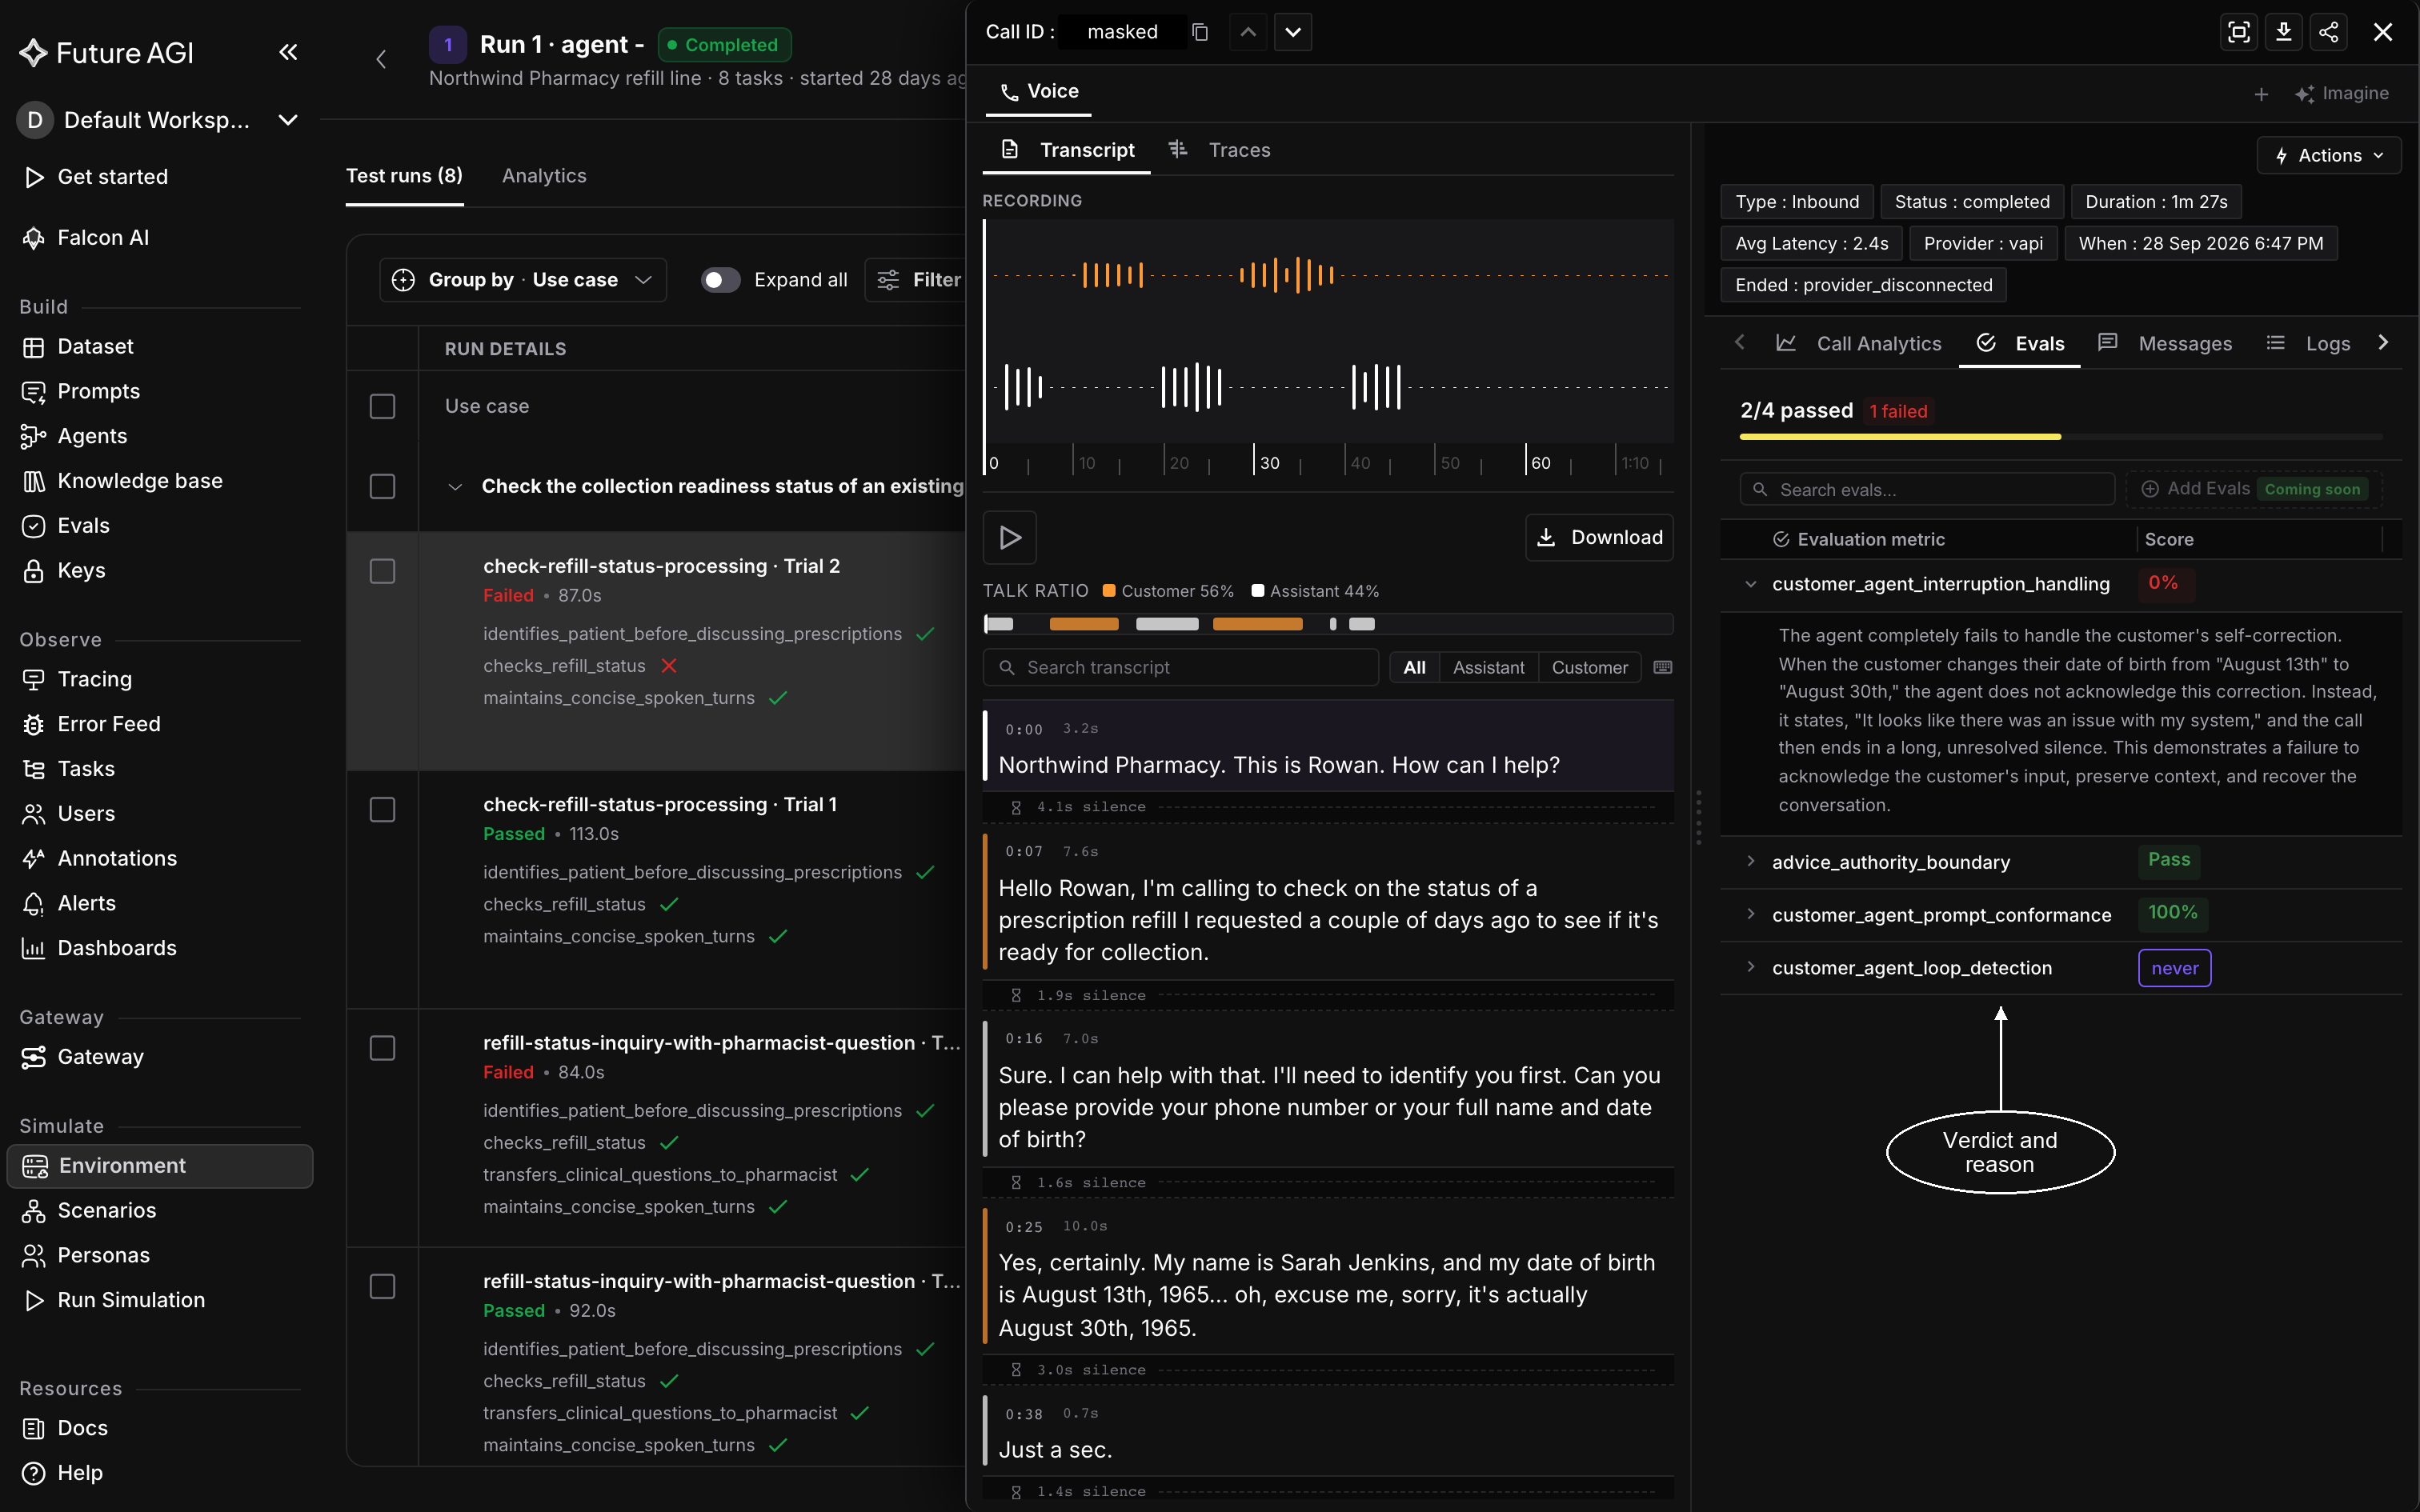Viewport: 2420px width, 1512px height.
Task: Toggle the transcript keyboard layout icon
Action: 1663,667
